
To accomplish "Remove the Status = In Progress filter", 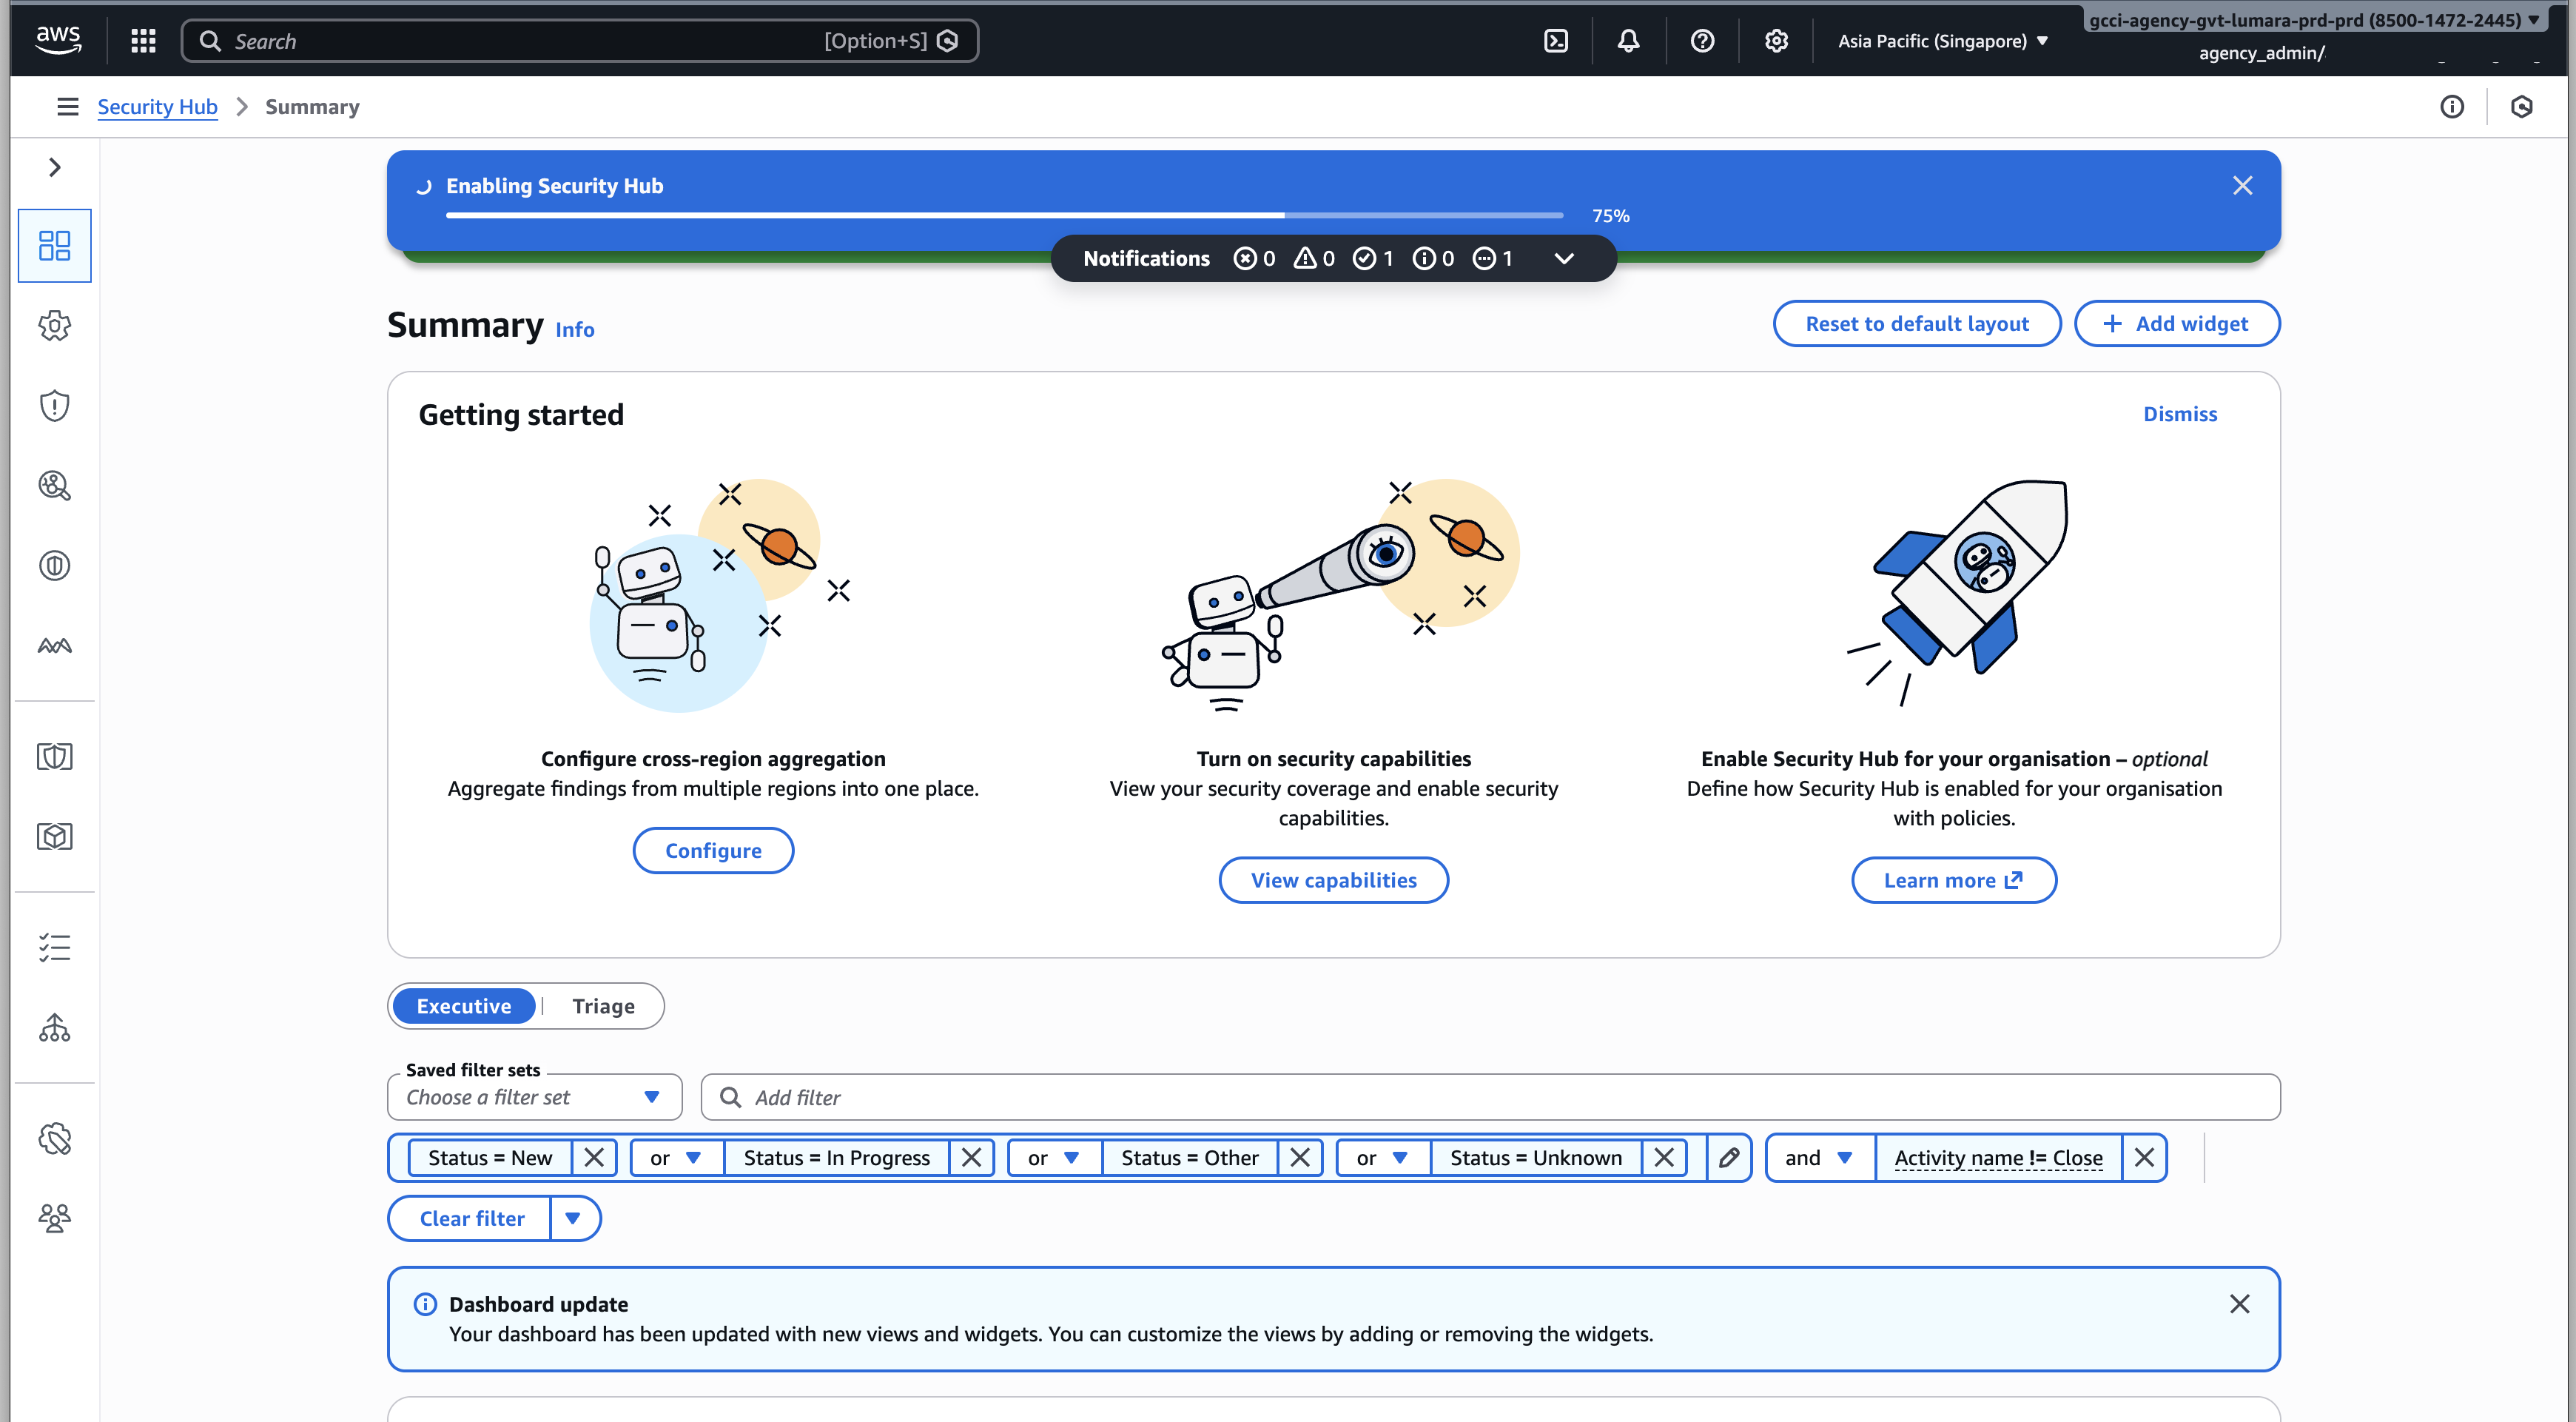I will click(x=971, y=1158).
